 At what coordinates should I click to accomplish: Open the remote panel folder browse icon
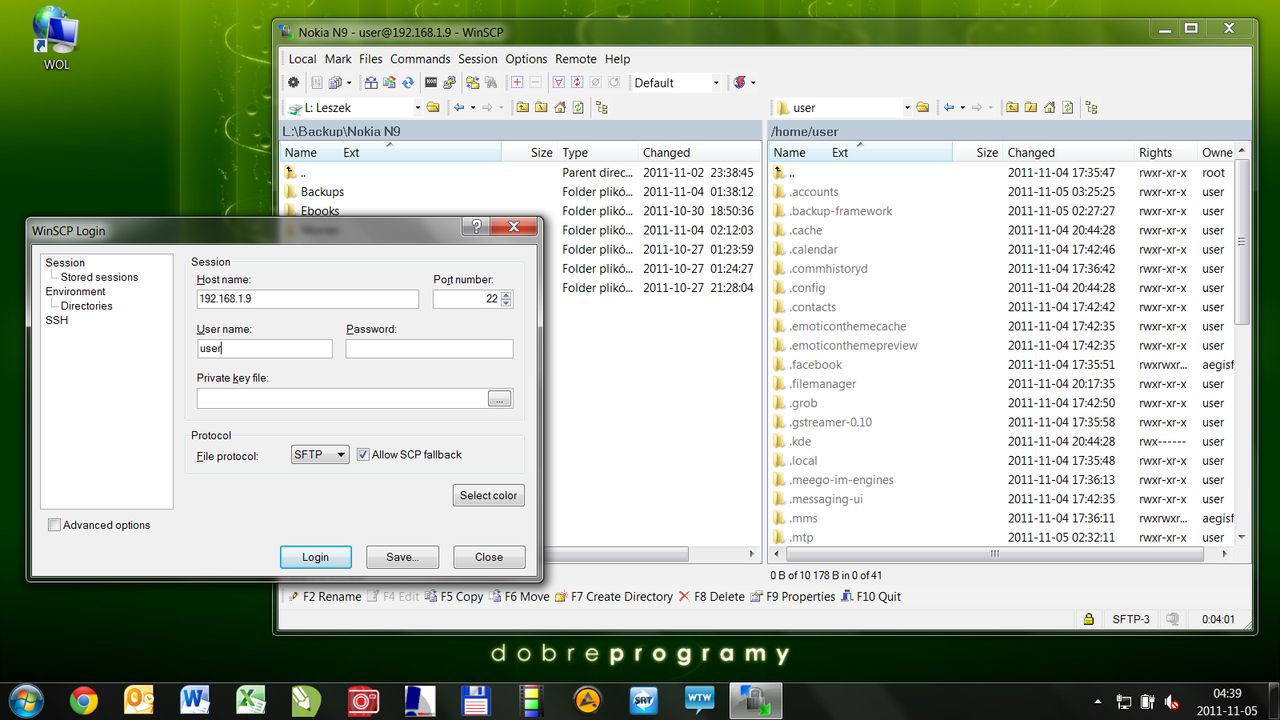coord(923,107)
